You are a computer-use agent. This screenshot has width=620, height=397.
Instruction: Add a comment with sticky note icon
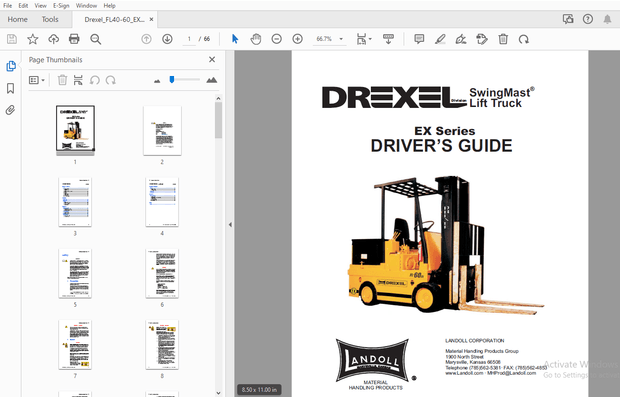click(419, 39)
